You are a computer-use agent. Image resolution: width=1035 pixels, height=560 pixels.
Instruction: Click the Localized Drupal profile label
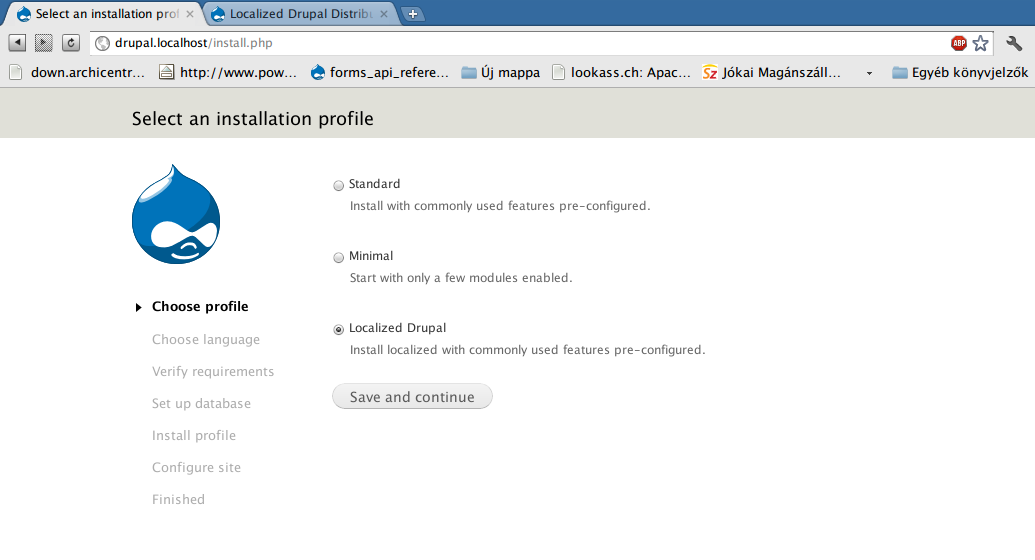pyautogui.click(x=397, y=328)
